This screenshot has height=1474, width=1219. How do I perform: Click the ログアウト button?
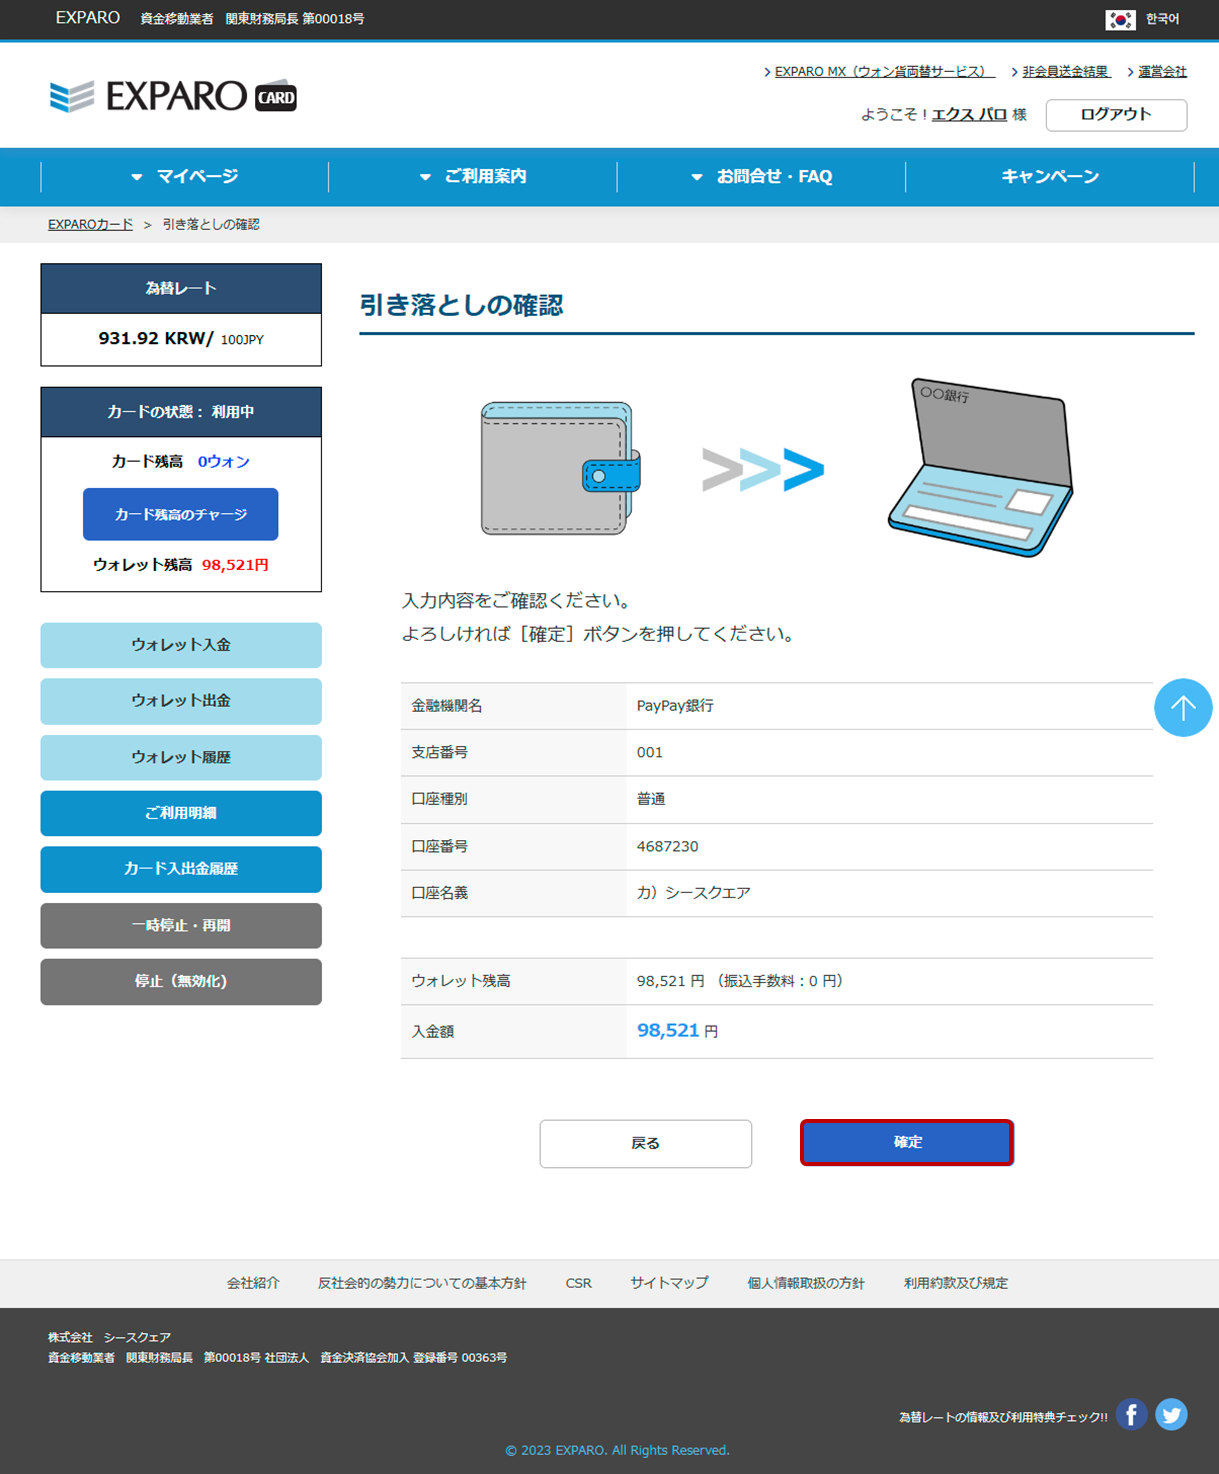(x=1116, y=115)
